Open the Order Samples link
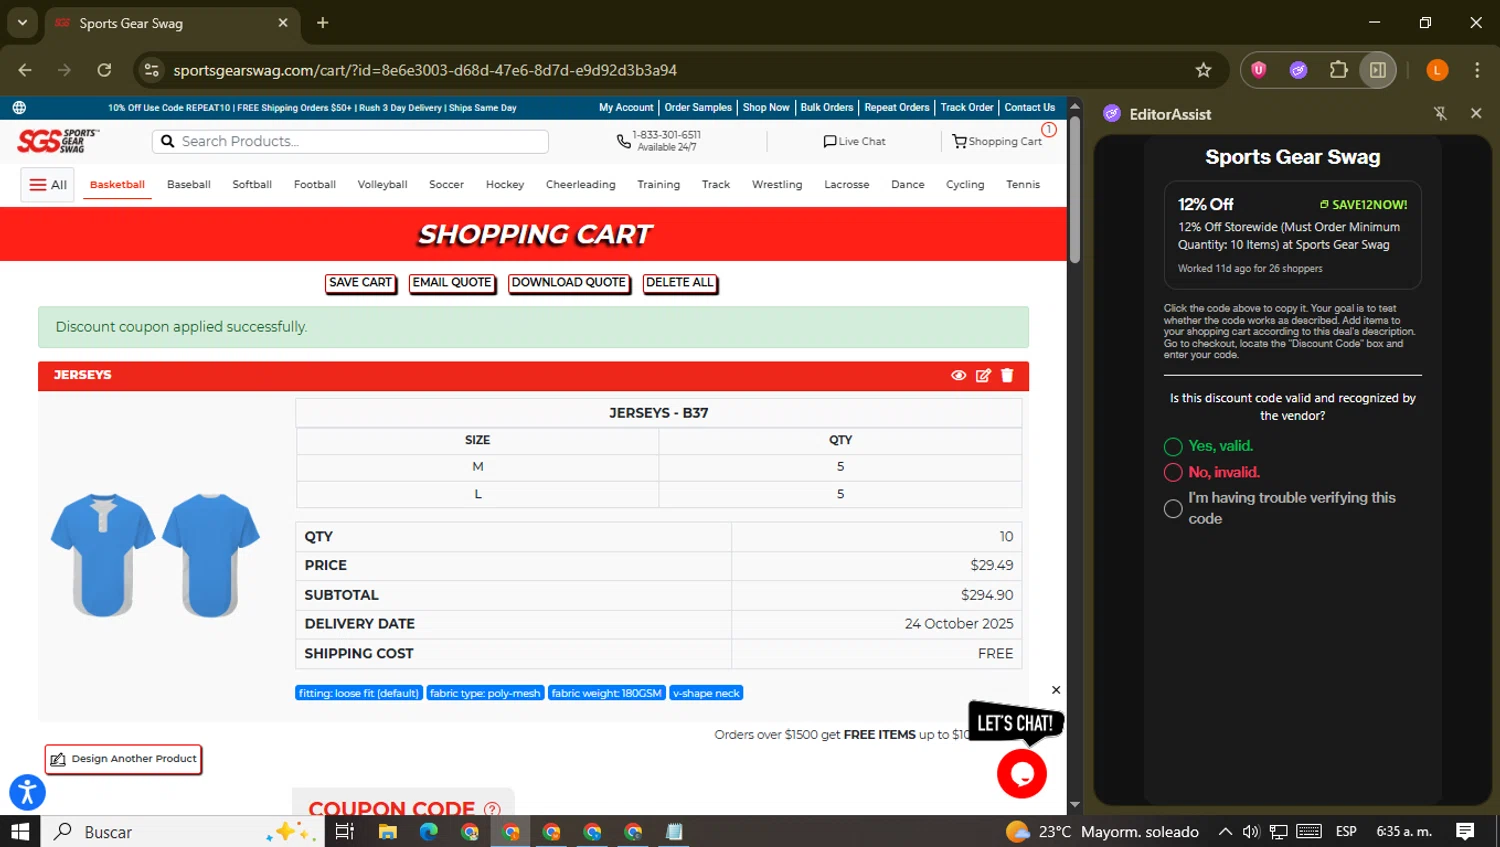This screenshot has height=847, width=1500. (x=698, y=107)
